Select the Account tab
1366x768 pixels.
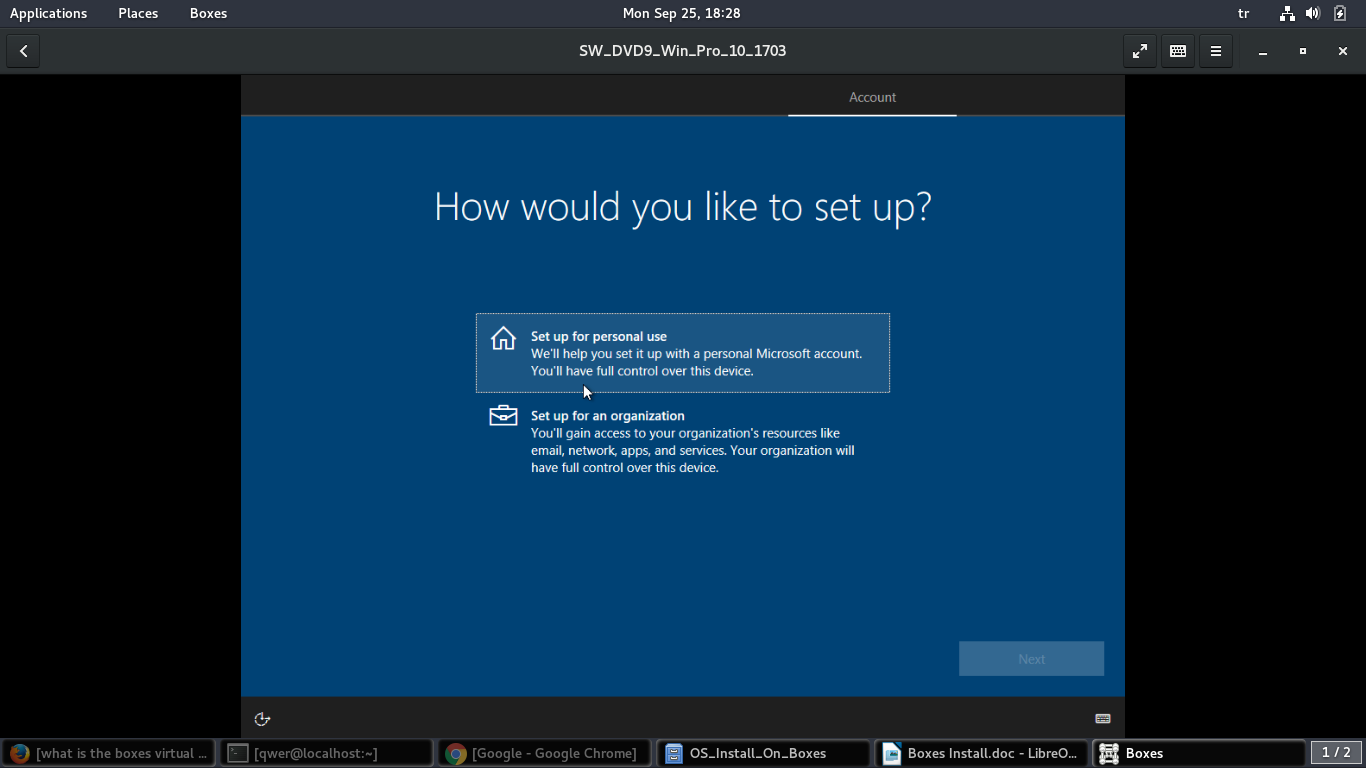(872, 97)
